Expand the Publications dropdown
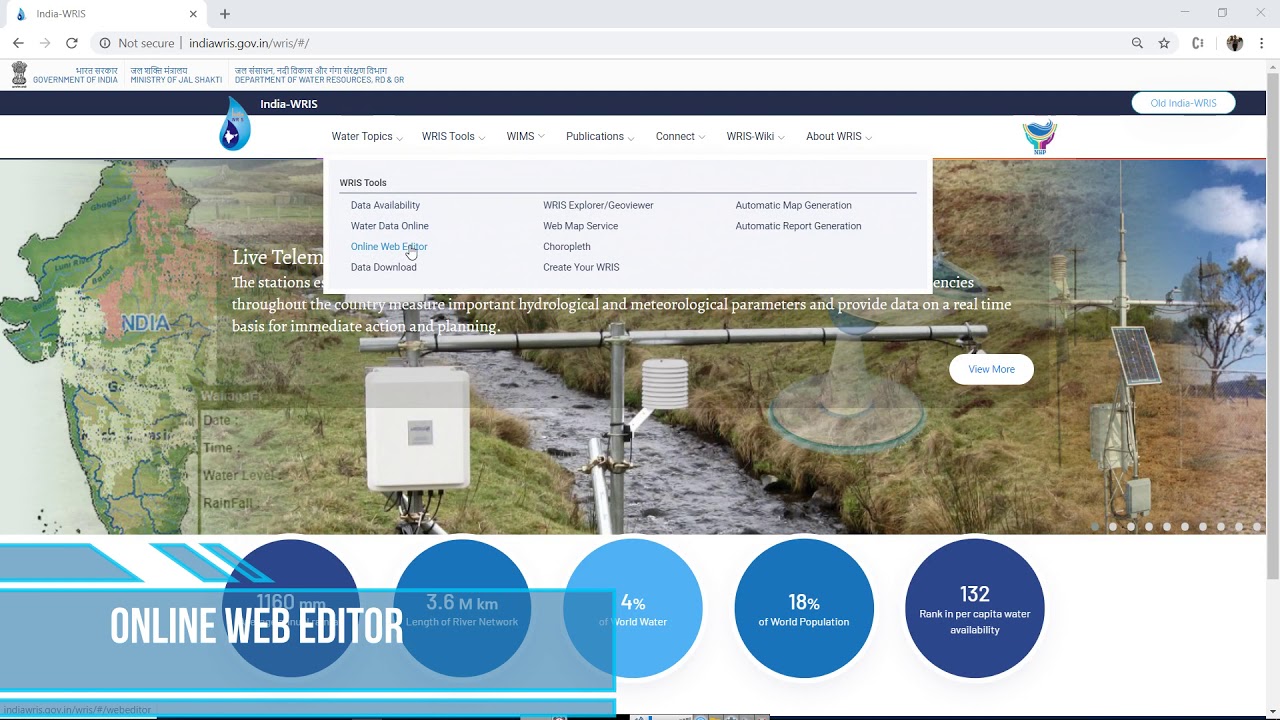The image size is (1280, 720). (x=600, y=137)
